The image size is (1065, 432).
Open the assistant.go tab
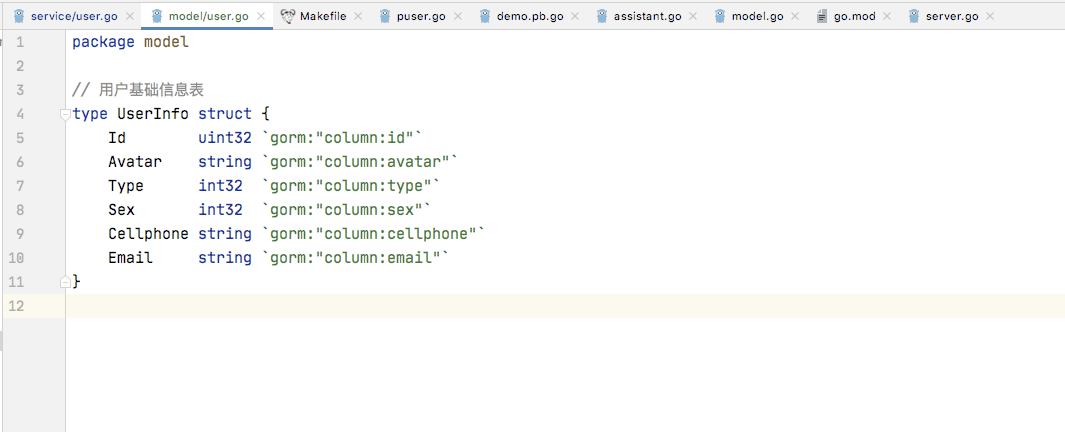pos(650,17)
